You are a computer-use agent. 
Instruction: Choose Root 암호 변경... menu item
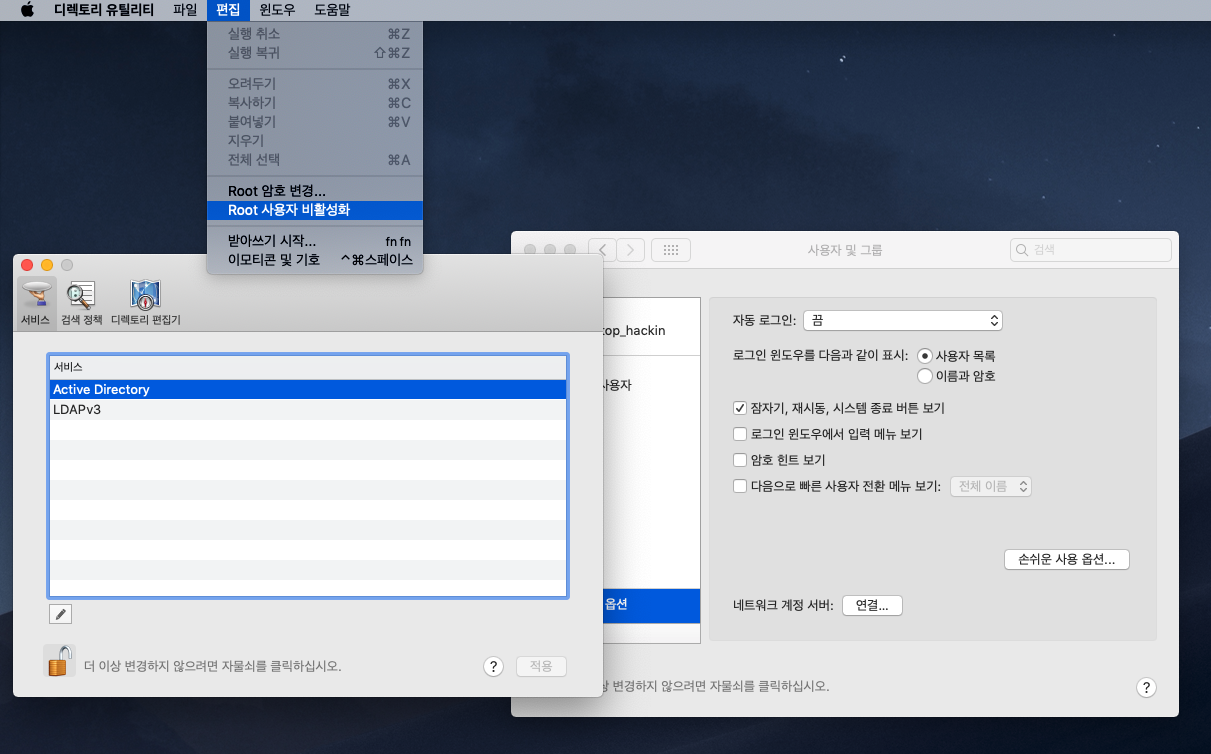pyautogui.click(x=315, y=191)
